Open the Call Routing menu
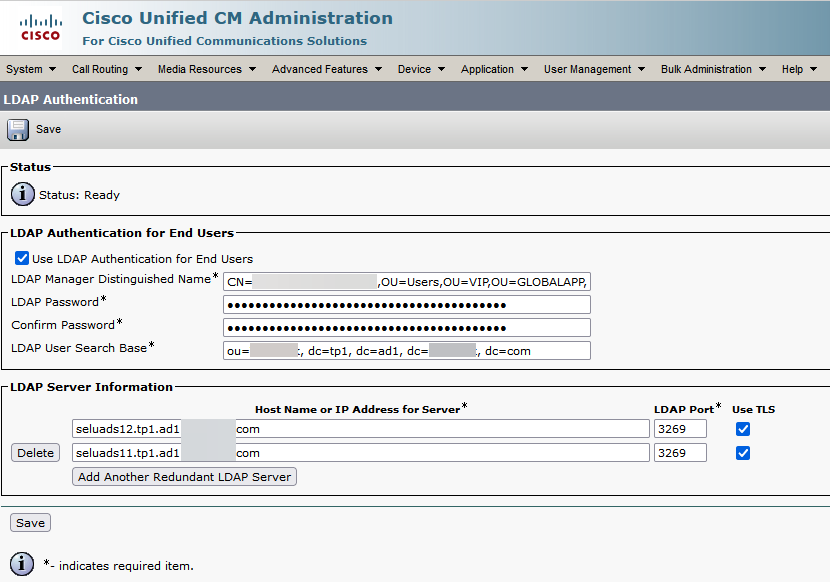This screenshot has height=582, width=830. tap(106, 69)
